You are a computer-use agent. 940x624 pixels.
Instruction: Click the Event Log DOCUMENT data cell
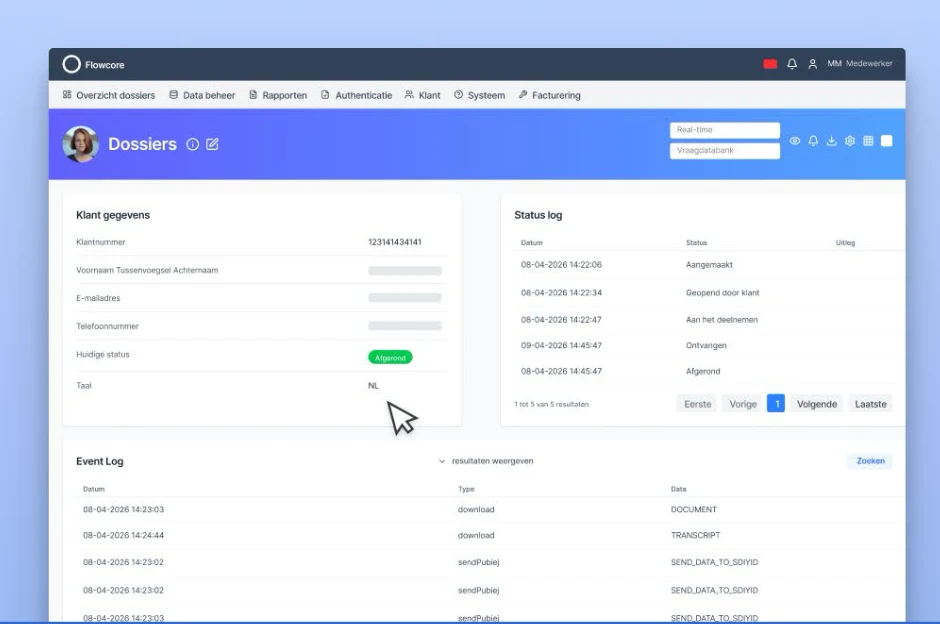694,510
